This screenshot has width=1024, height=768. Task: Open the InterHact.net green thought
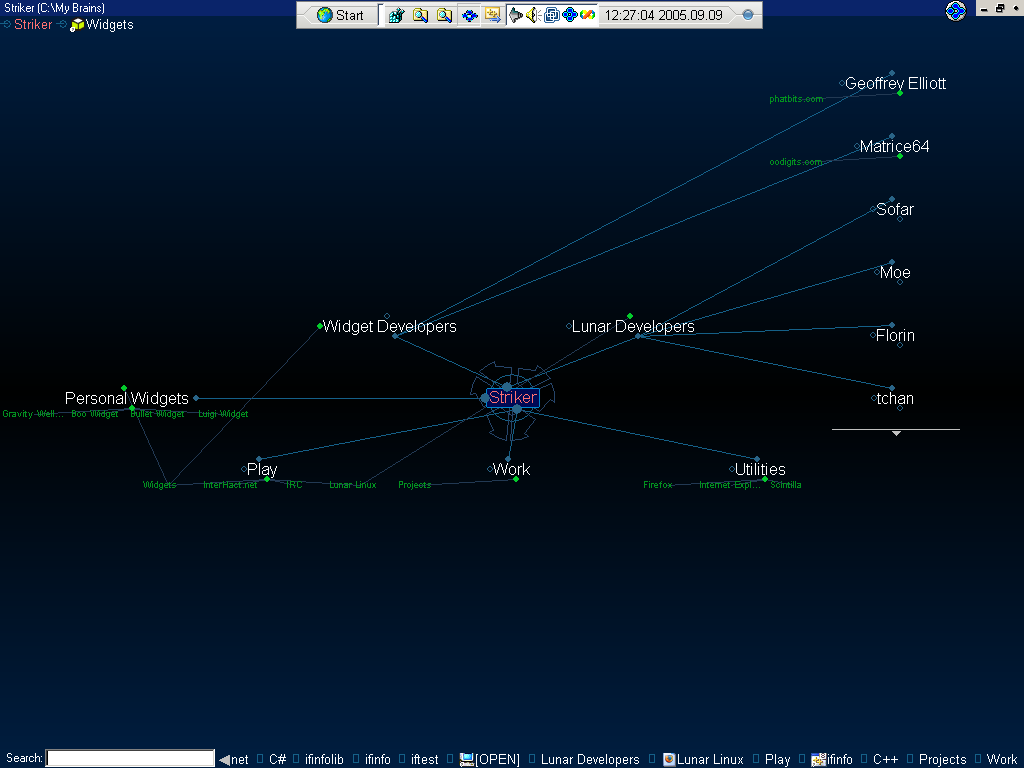coord(230,485)
